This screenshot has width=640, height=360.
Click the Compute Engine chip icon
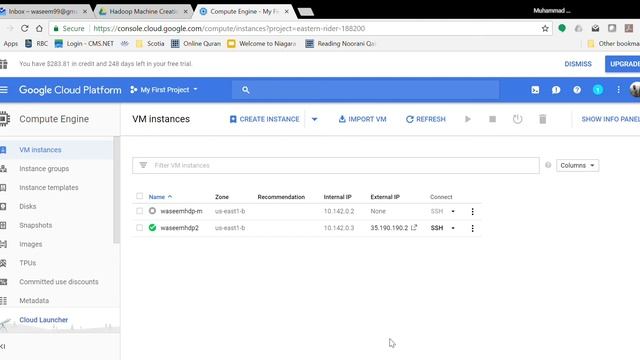click(x=4, y=119)
